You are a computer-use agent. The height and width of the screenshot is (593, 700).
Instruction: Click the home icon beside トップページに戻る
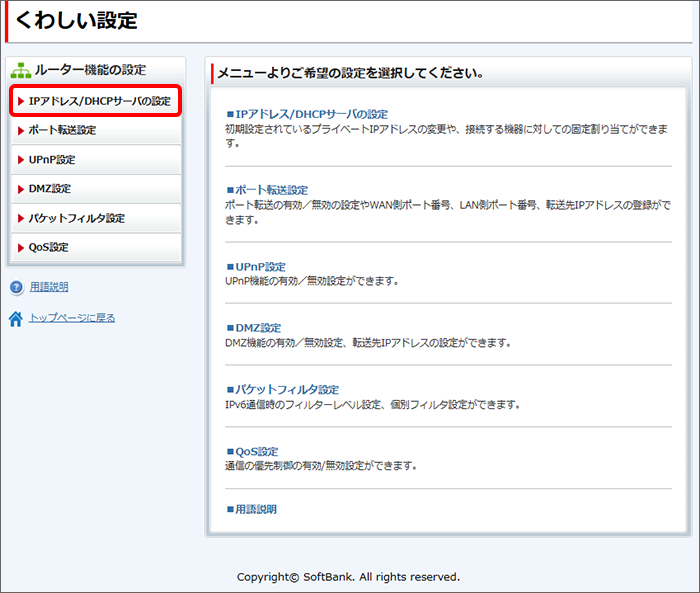coord(16,318)
